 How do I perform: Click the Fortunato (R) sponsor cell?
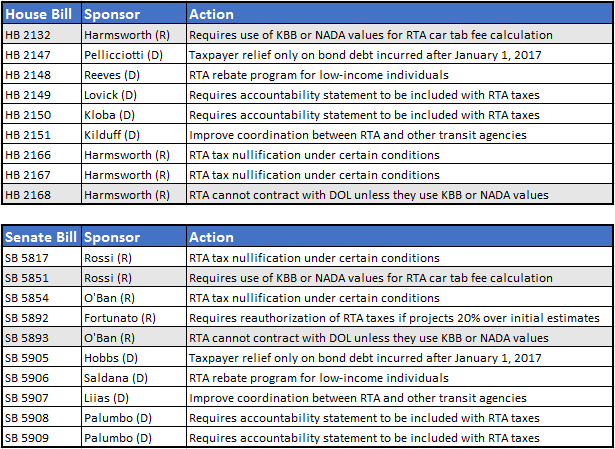coord(134,318)
